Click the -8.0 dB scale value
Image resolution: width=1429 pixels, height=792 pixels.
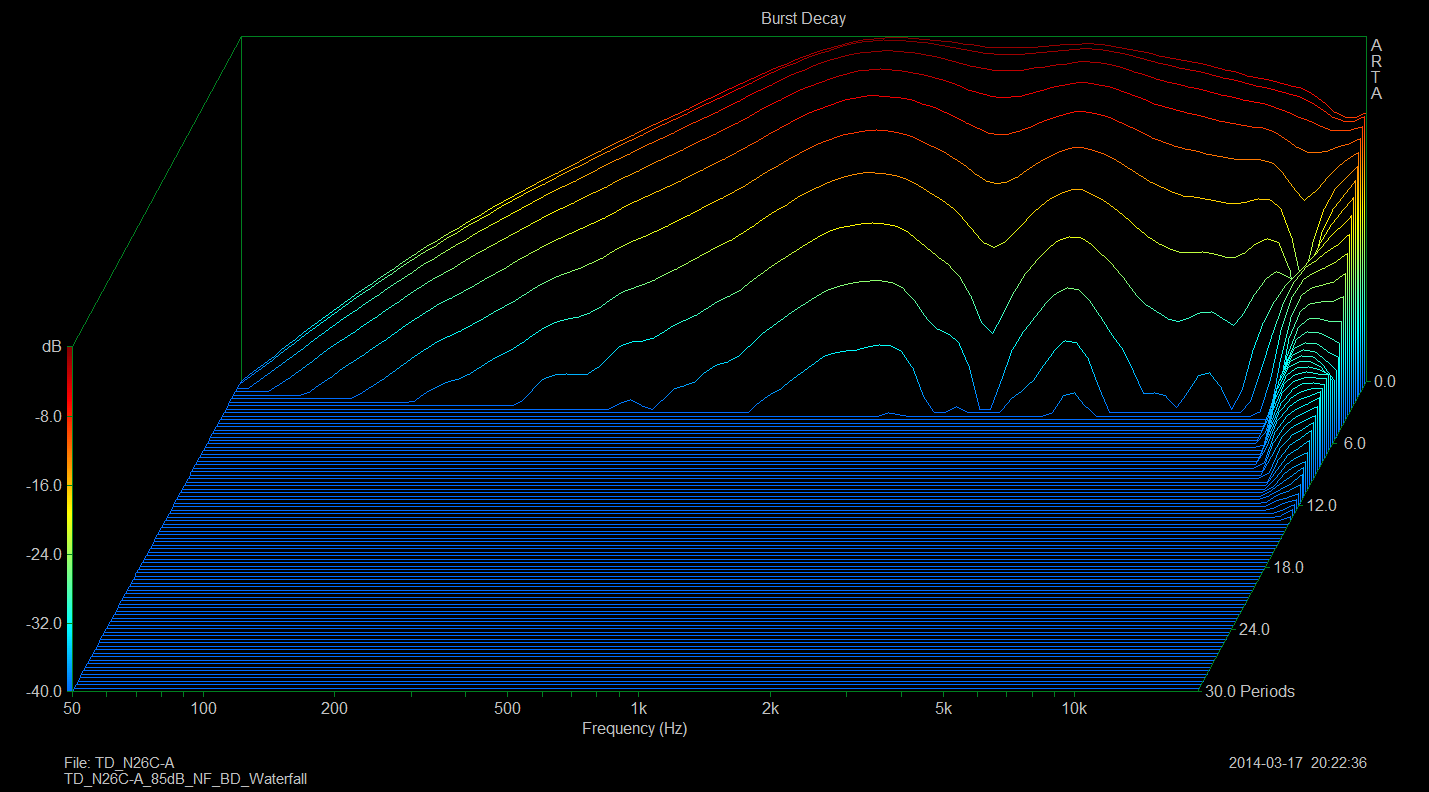(46, 416)
